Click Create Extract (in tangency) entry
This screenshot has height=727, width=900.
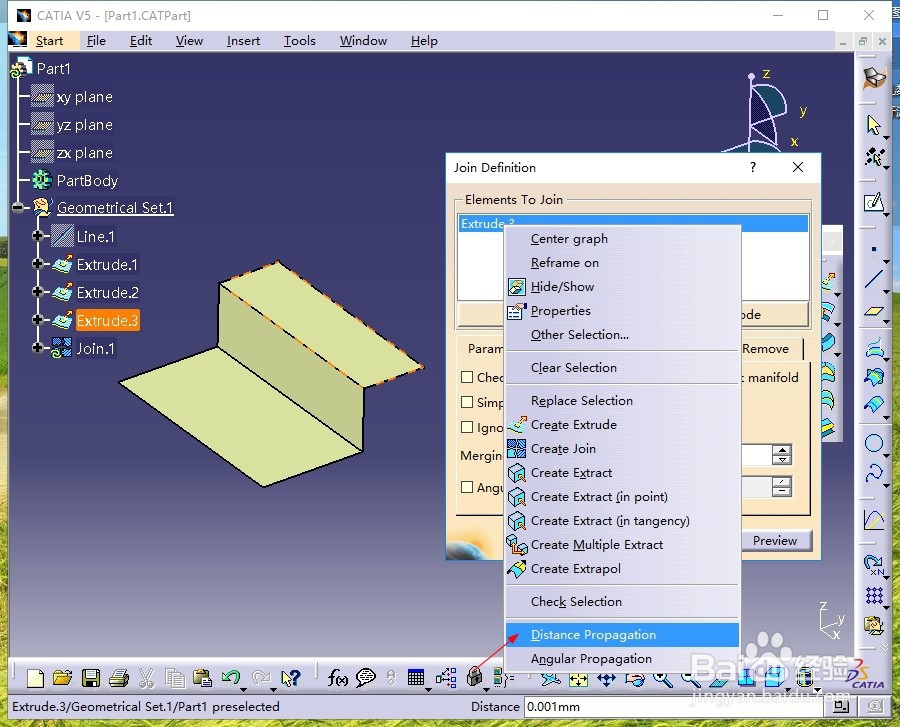coord(622,521)
